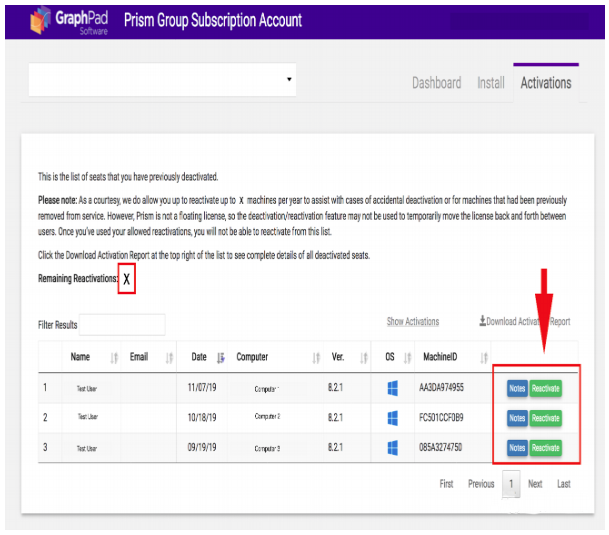The height and width of the screenshot is (535, 609).
Task: Sort table by Name column
Action: point(91,357)
